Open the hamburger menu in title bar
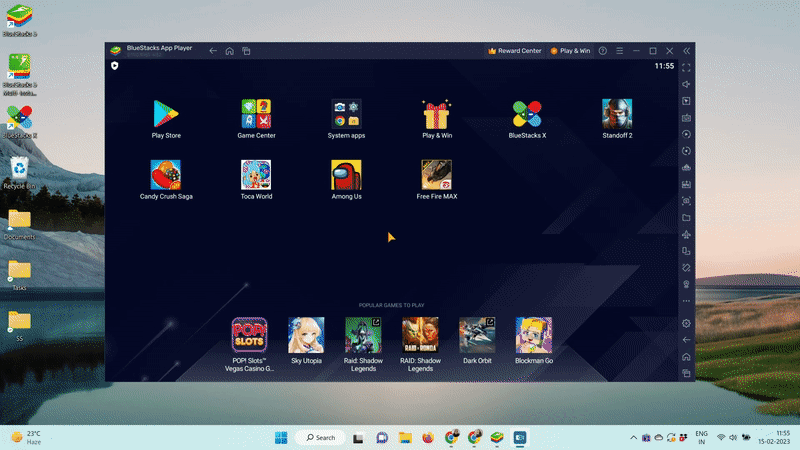 [x=619, y=50]
